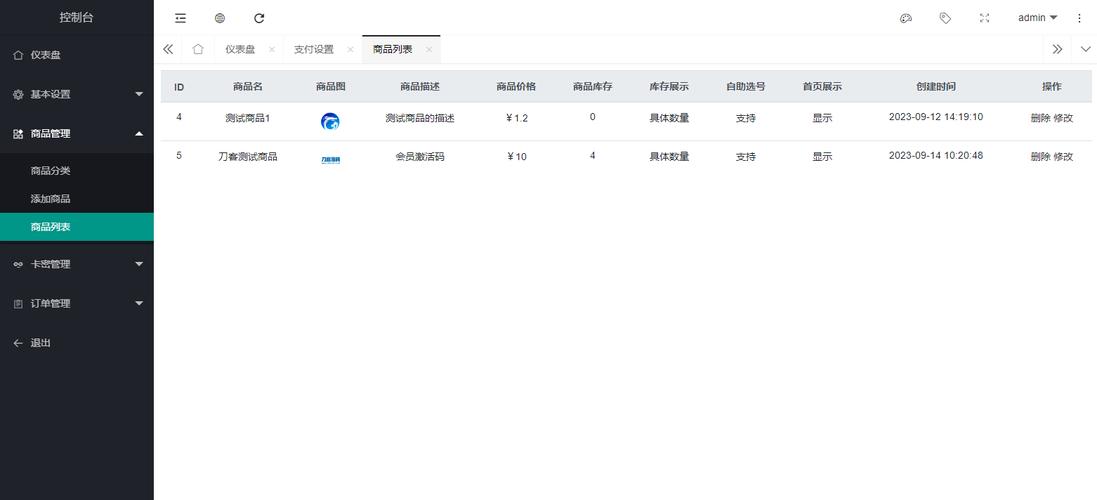This screenshot has height=500, width=1097.
Task: Click the date 2023-09-12 14:19:10
Action: tap(936, 117)
